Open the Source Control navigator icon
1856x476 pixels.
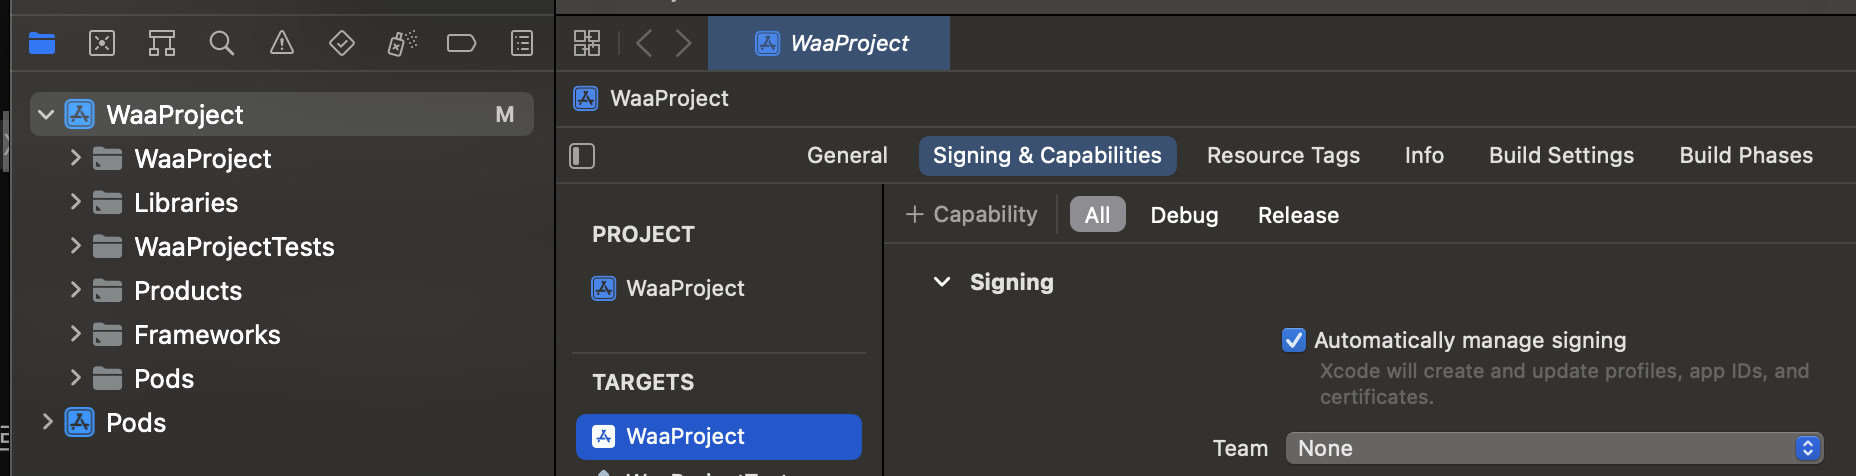[102, 43]
